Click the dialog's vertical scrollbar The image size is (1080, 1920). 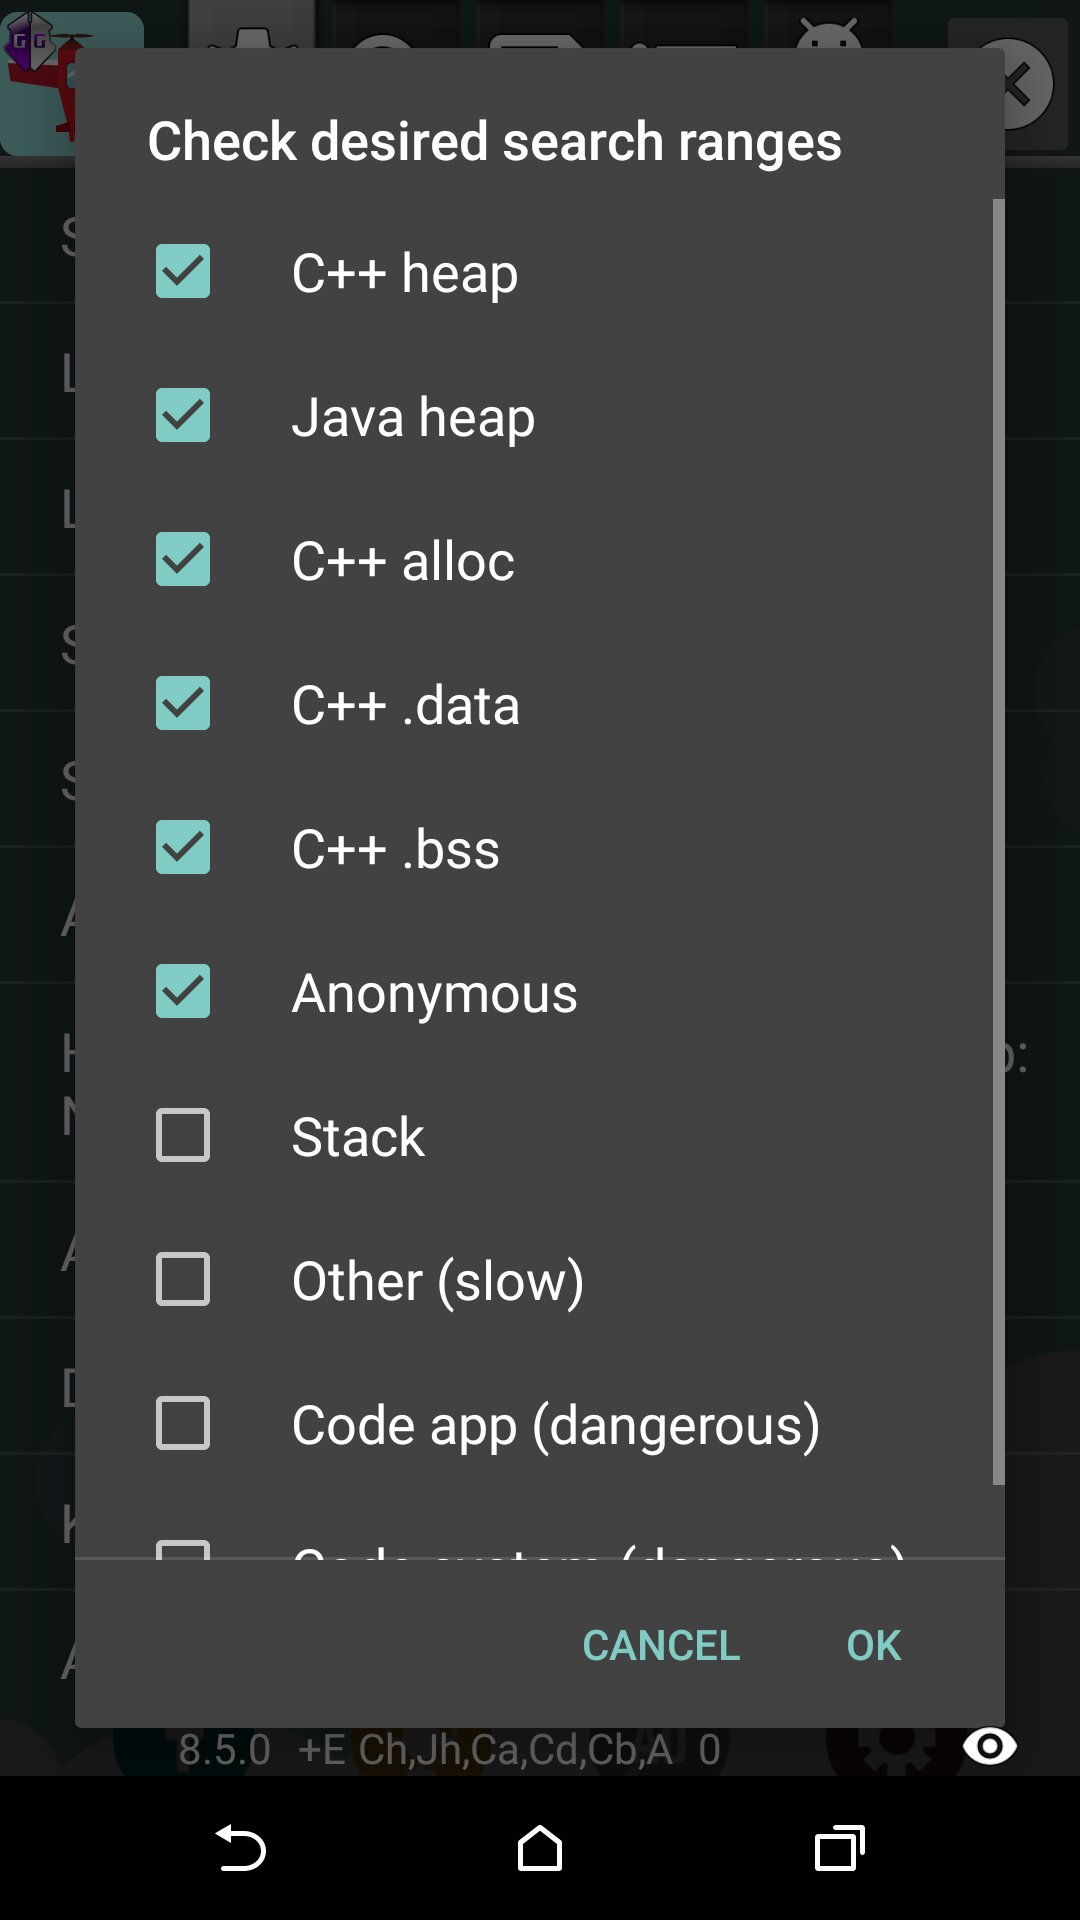[998, 840]
